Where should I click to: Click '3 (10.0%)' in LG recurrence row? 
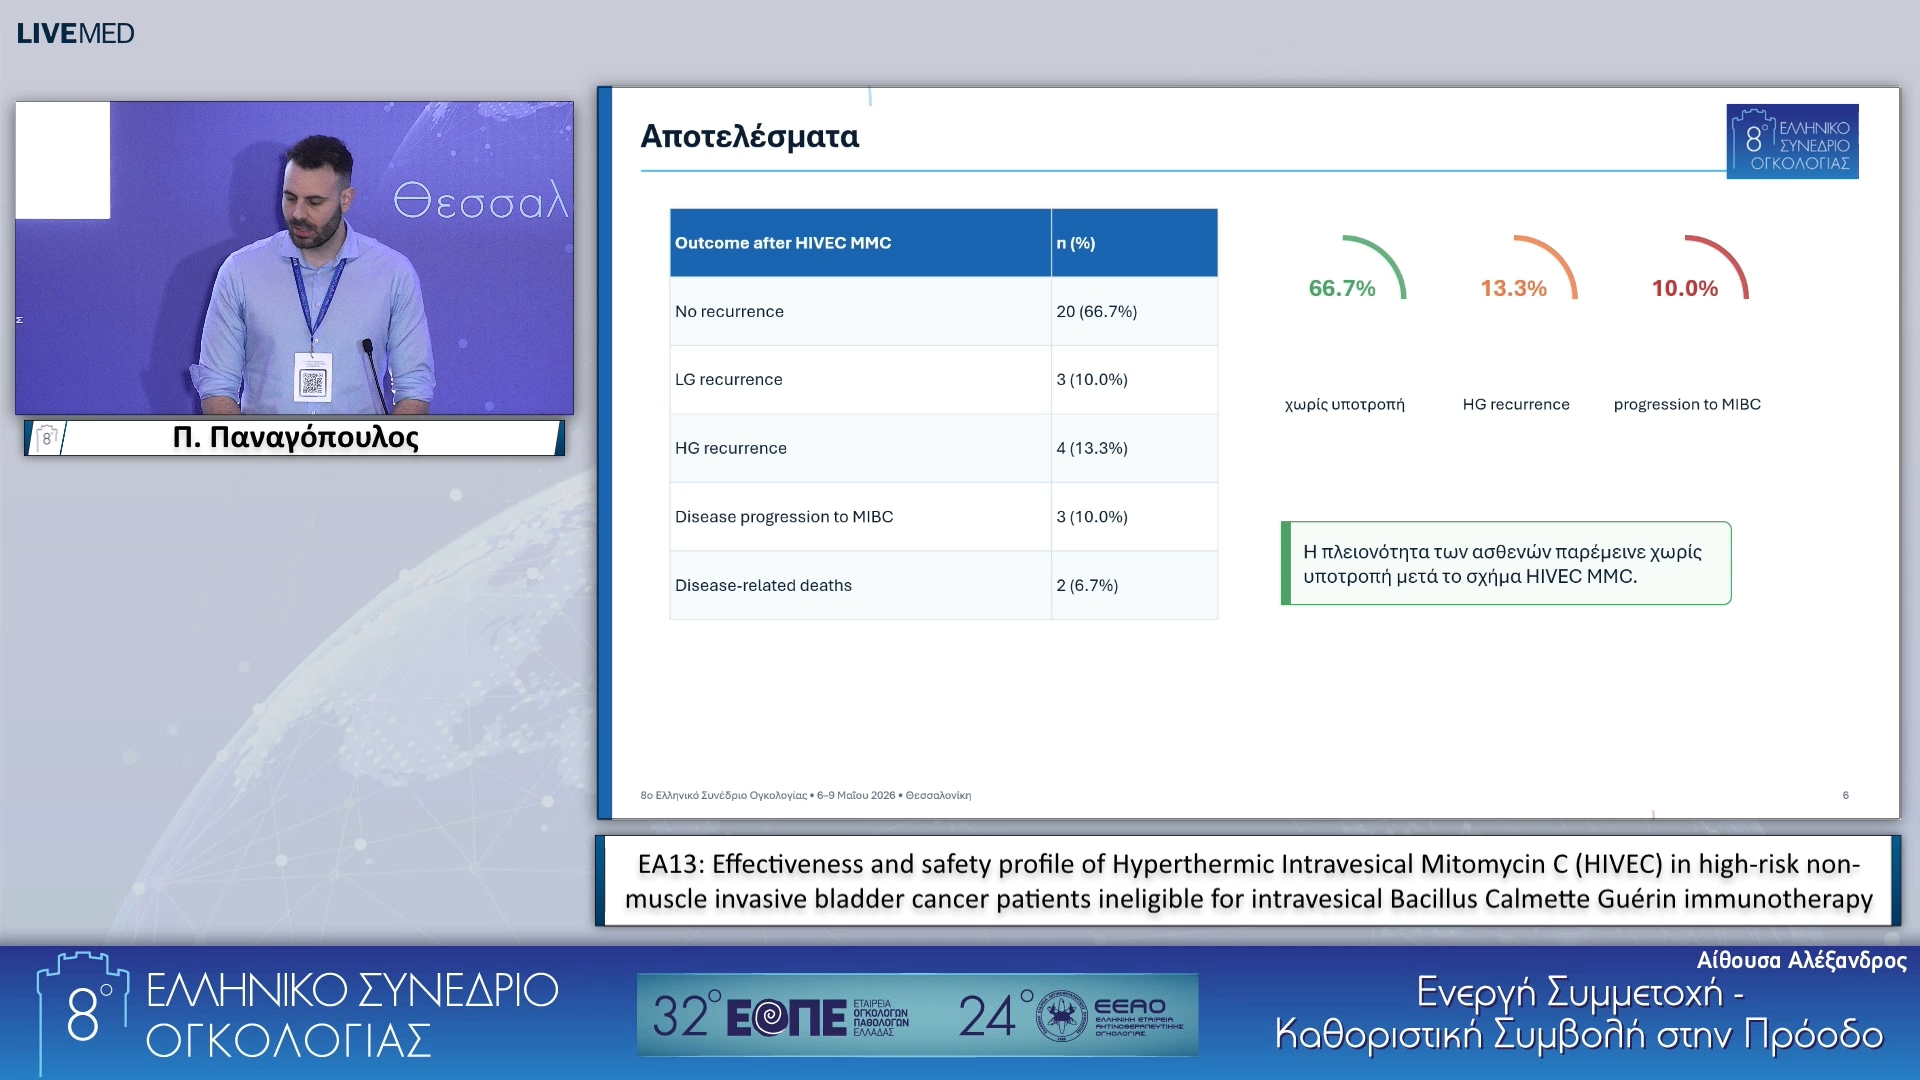(1091, 379)
